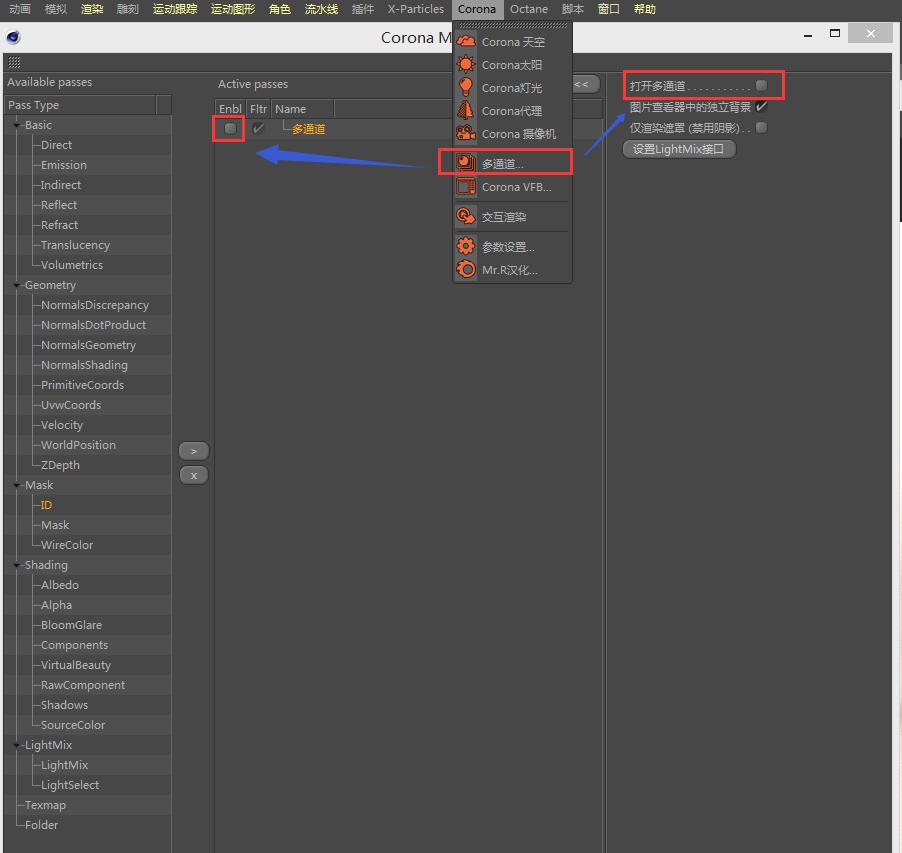Click the 设置LightMix接口 button
902x853 pixels.
pos(679,149)
